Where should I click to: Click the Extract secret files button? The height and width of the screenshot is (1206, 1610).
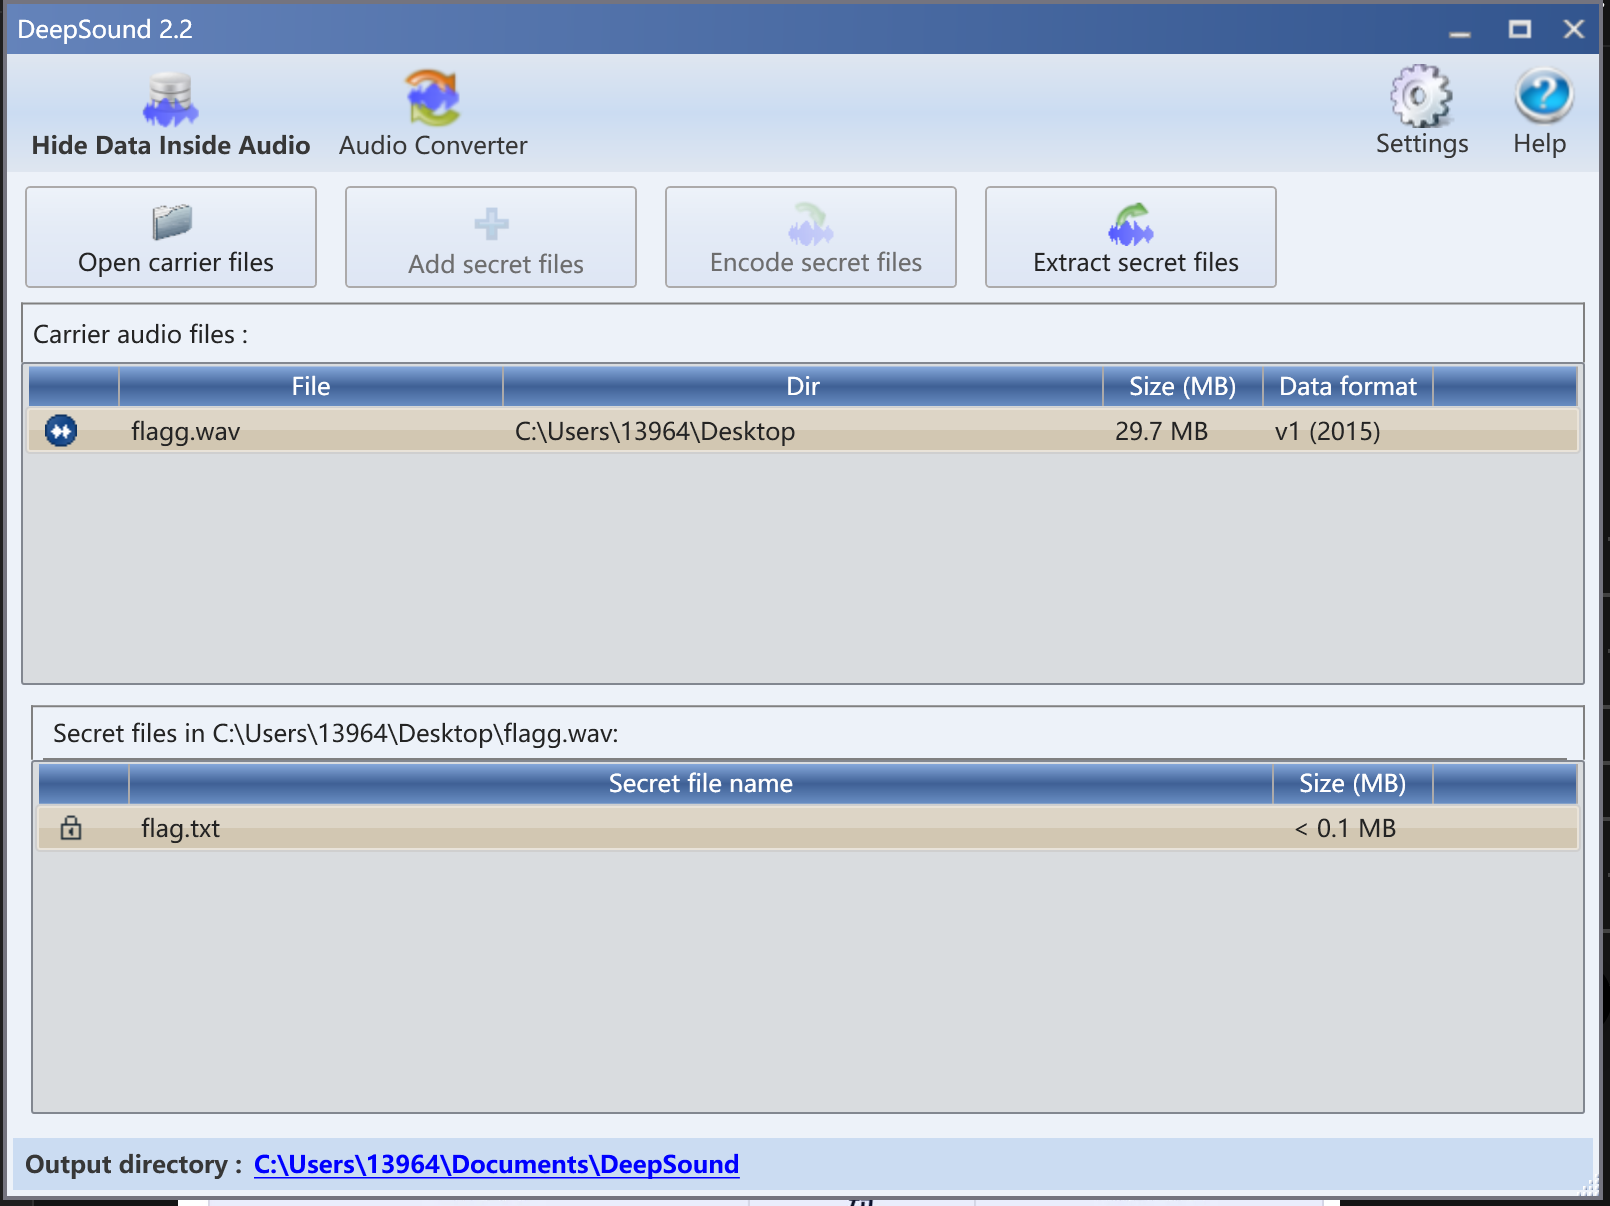1131,237
